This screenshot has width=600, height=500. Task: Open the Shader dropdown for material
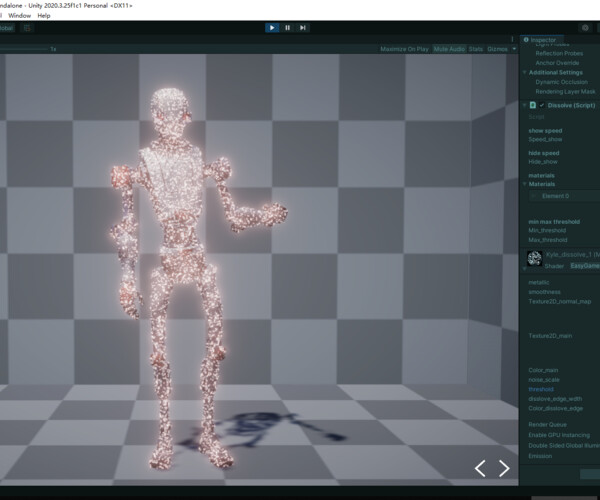[583, 266]
